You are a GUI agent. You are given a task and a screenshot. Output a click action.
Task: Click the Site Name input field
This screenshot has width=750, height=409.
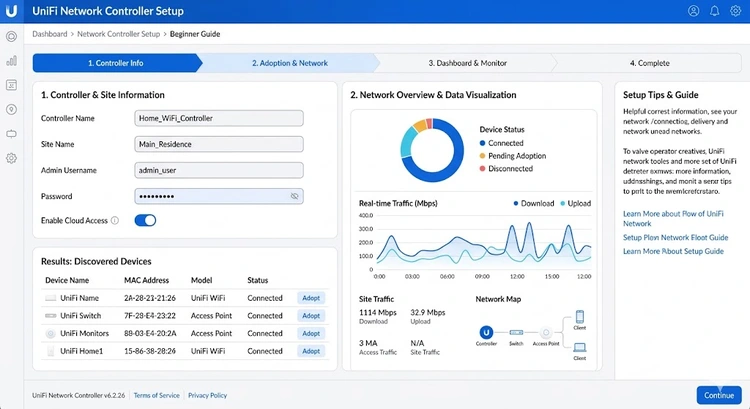(219, 144)
